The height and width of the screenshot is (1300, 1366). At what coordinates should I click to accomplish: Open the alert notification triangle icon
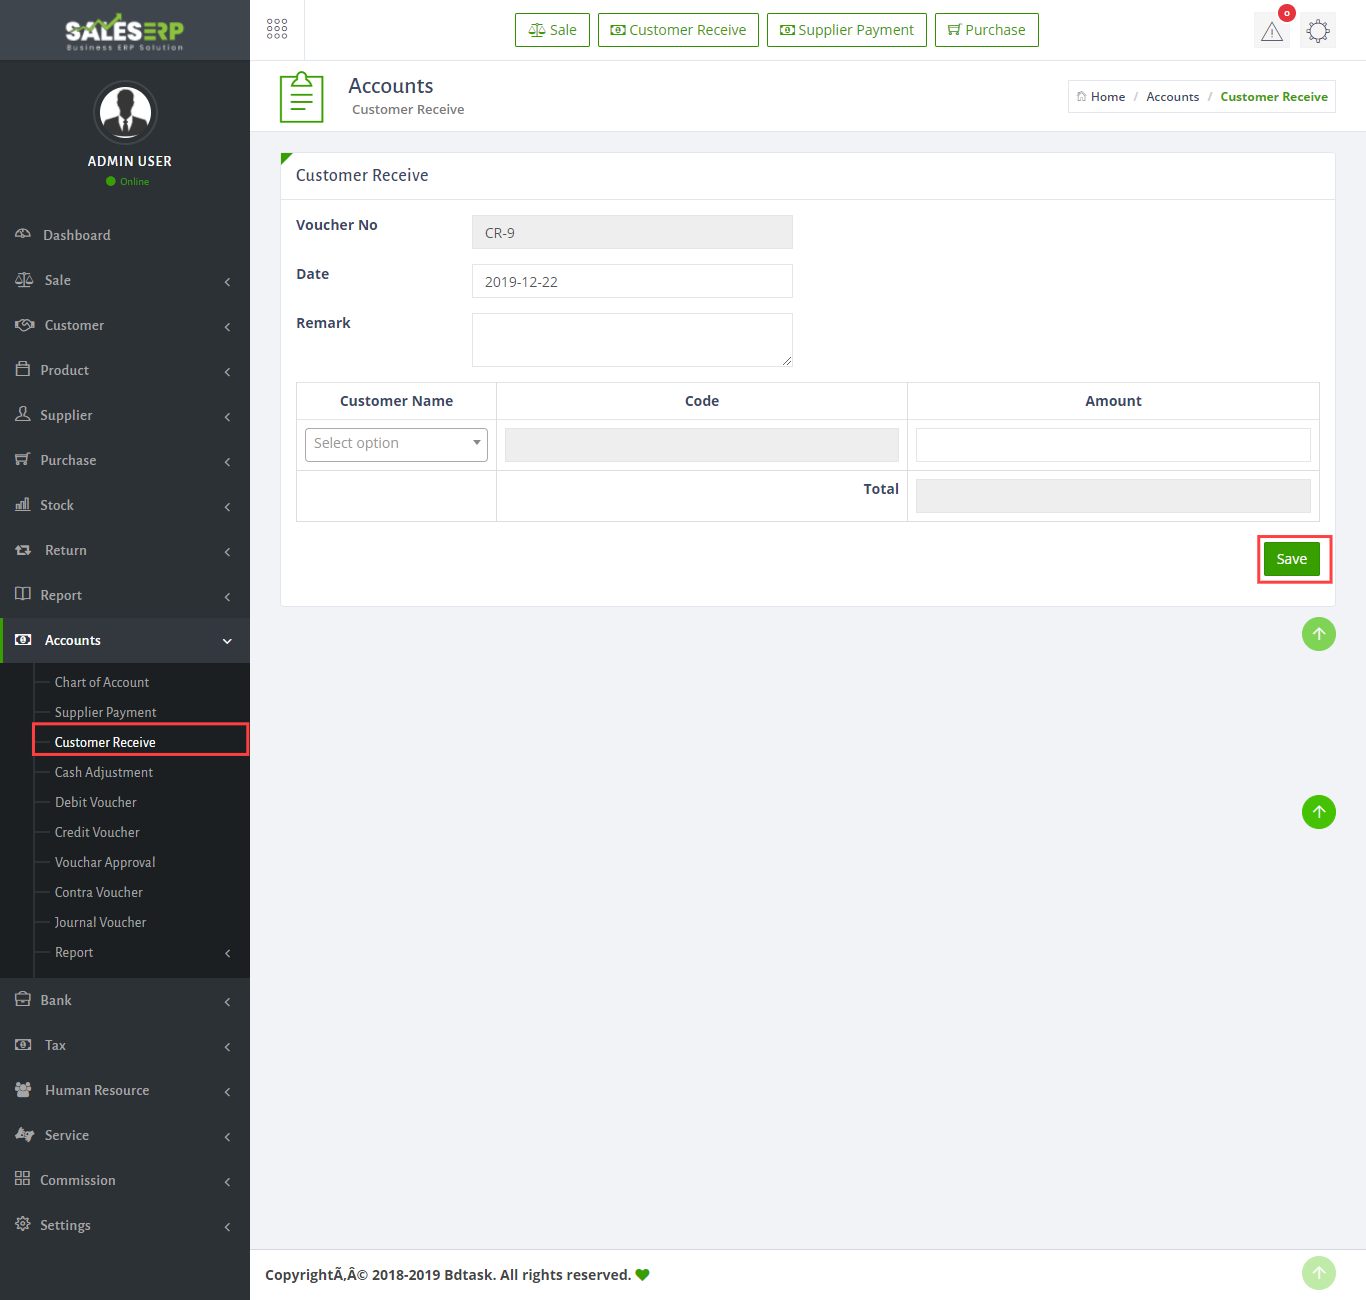pyautogui.click(x=1271, y=31)
